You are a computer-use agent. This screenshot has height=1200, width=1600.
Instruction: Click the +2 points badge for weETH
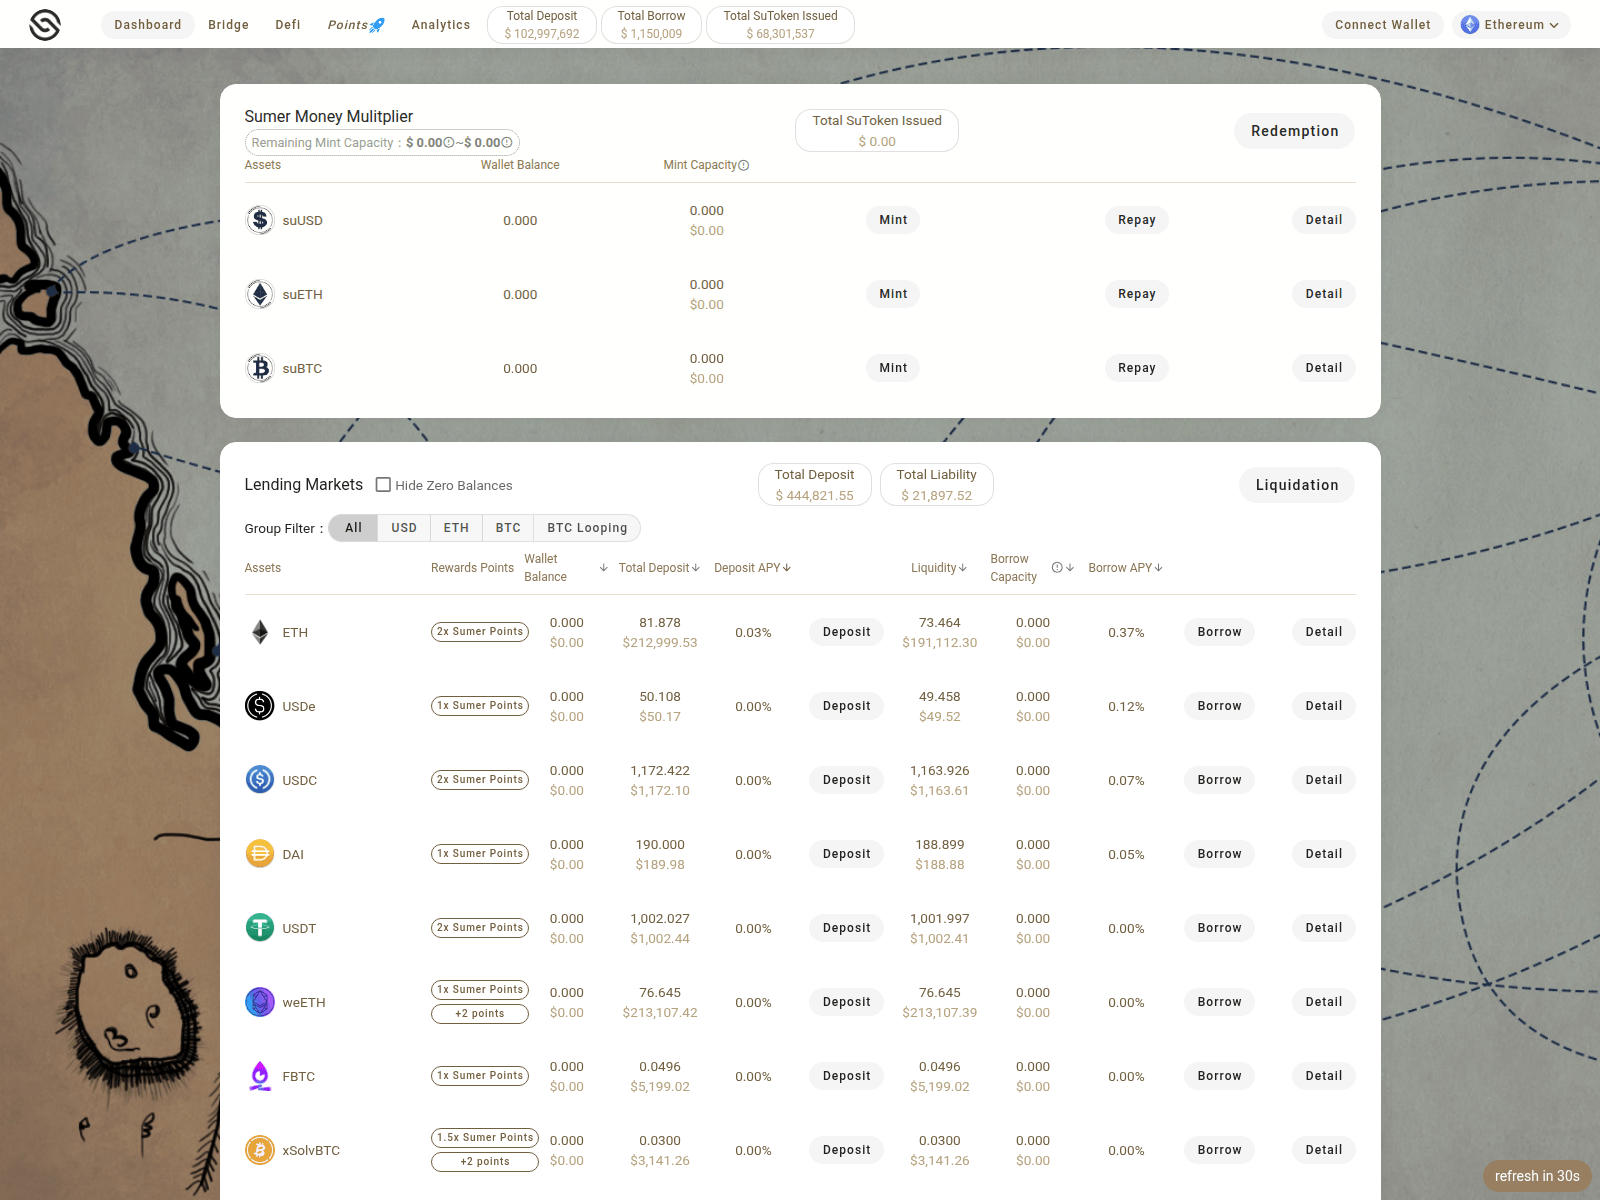tap(480, 1014)
